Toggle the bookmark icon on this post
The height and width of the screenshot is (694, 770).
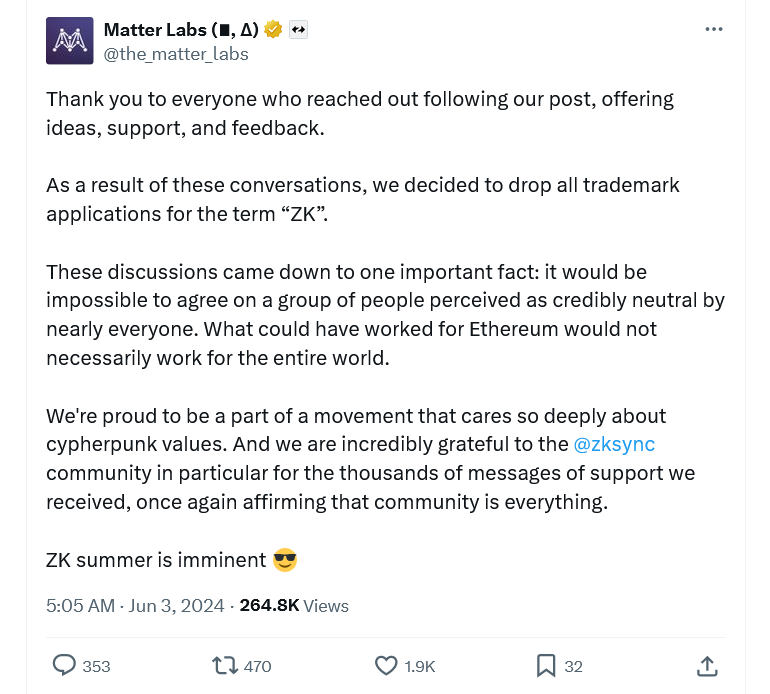546,665
